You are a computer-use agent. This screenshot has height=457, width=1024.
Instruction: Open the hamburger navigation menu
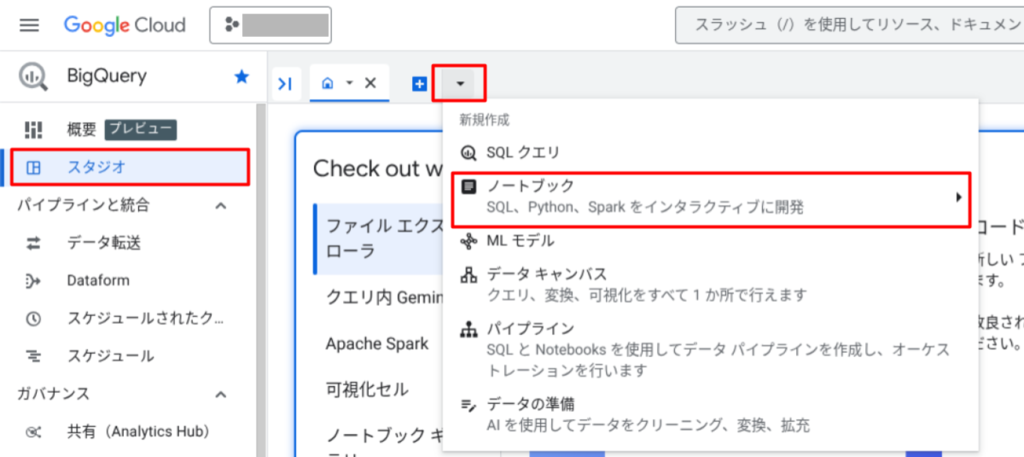point(29,25)
